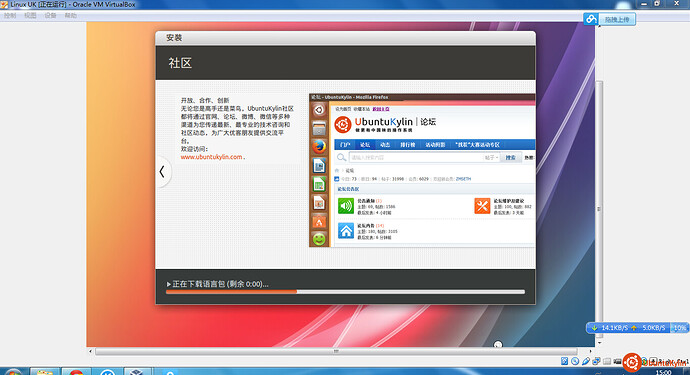This screenshot has height=375, width=690.
Task: Open the 帖子 dropdown in forum search
Action: click(x=491, y=157)
